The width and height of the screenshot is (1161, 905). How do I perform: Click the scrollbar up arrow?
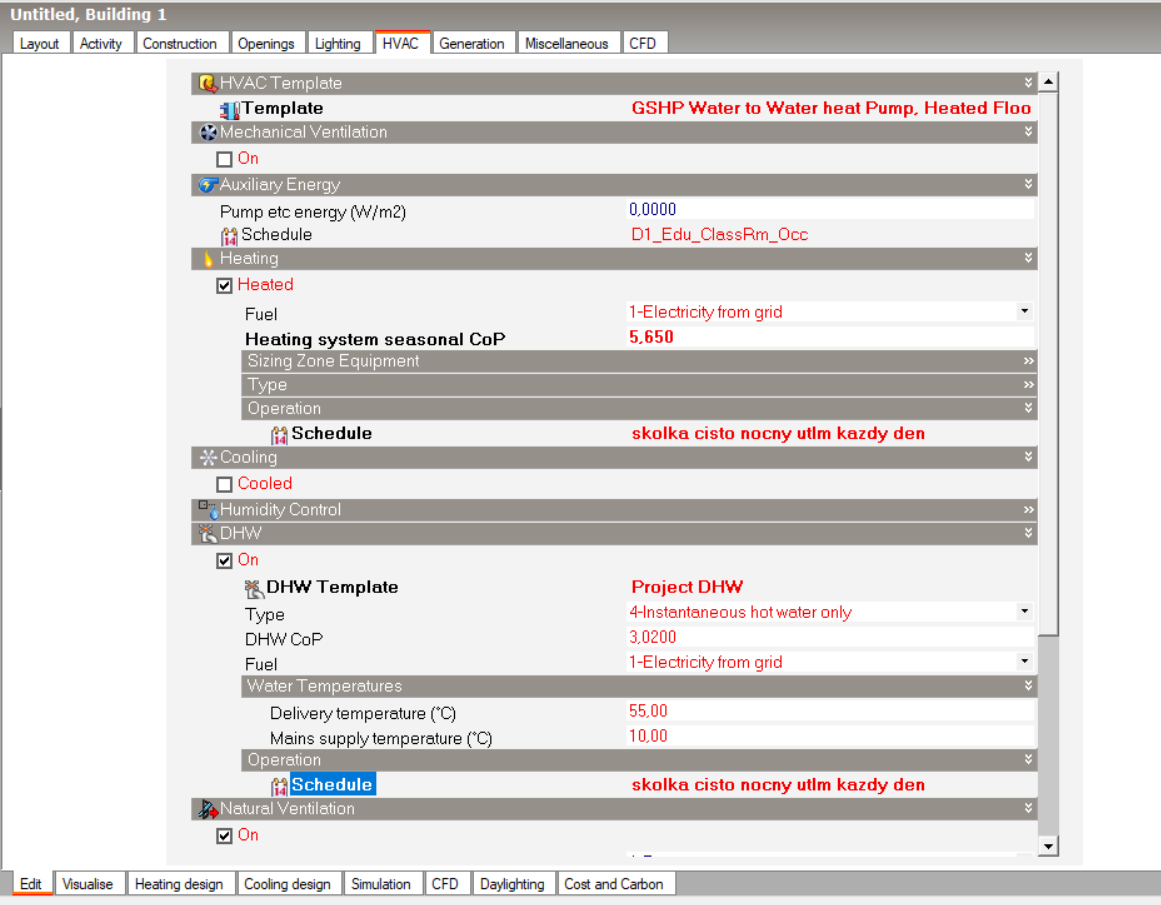(1048, 81)
